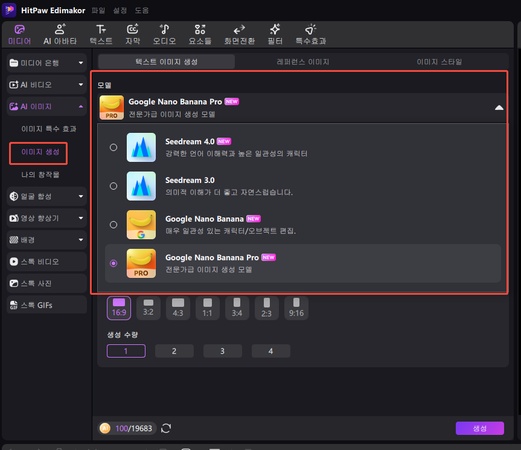Open the 스톡 비디오 sidebar item
521x450 pixels.
47,262
